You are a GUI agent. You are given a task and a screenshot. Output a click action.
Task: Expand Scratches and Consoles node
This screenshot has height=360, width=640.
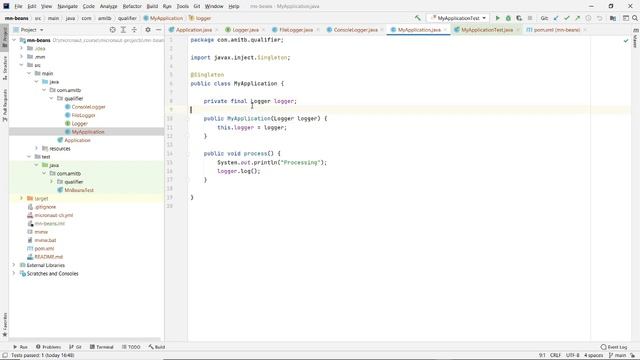click(x=14, y=273)
